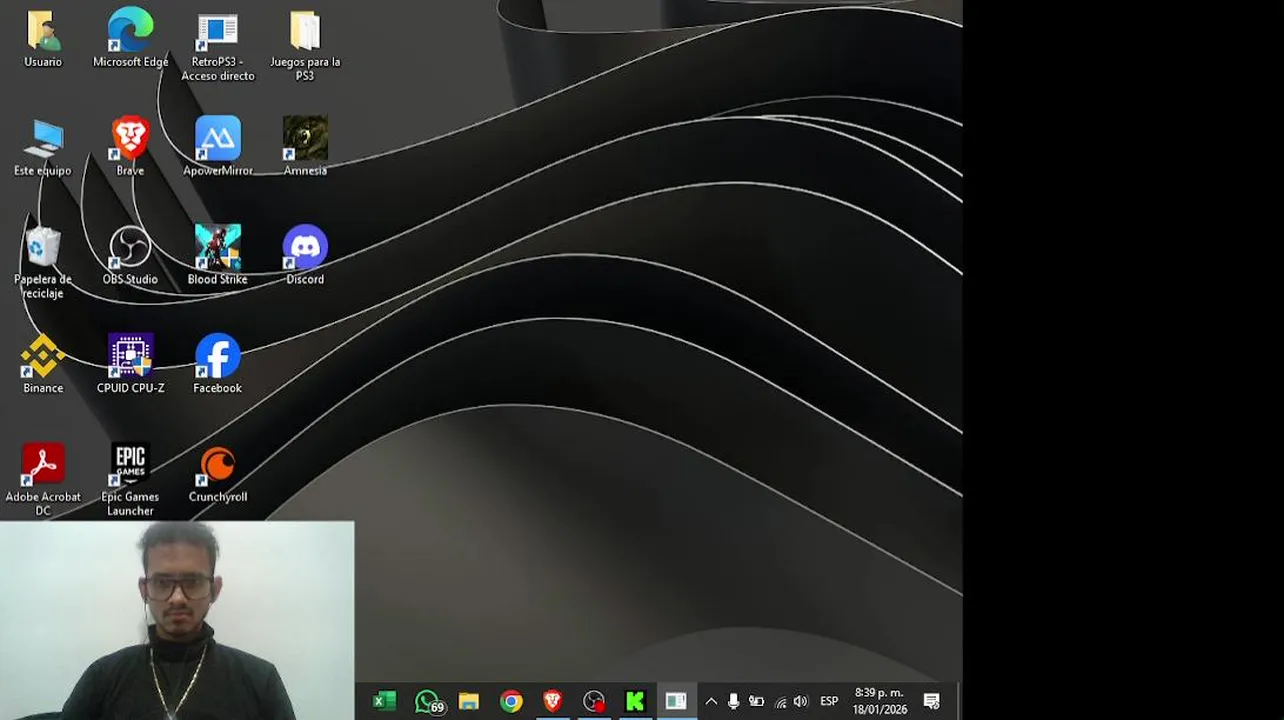Click the webcam overlay preview

tap(177, 620)
